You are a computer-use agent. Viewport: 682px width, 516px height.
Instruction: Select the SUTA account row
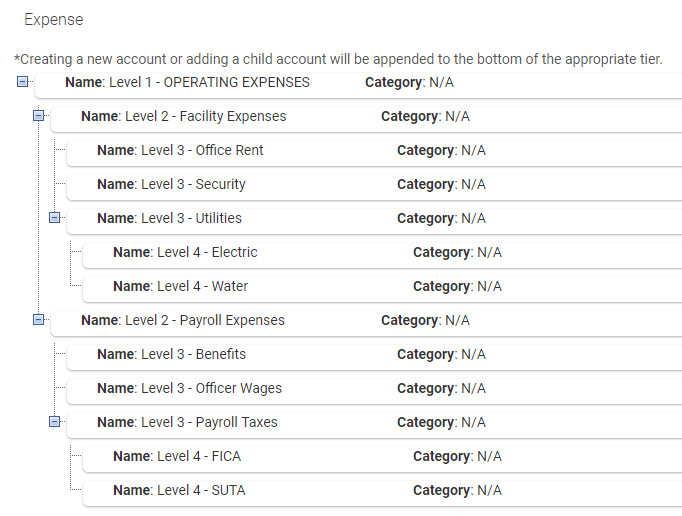point(179,490)
